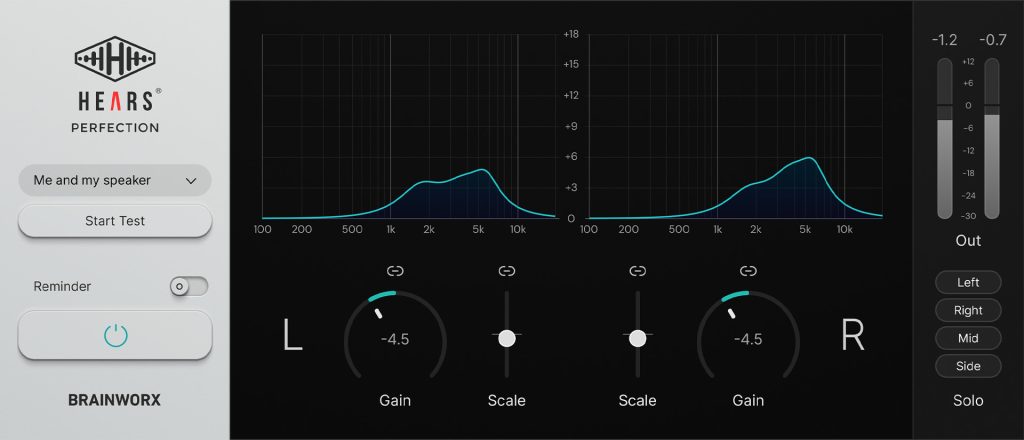Image resolution: width=1024 pixels, height=440 pixels.
Task: Click the Brainworx brand label
Action: coord(114,400)
